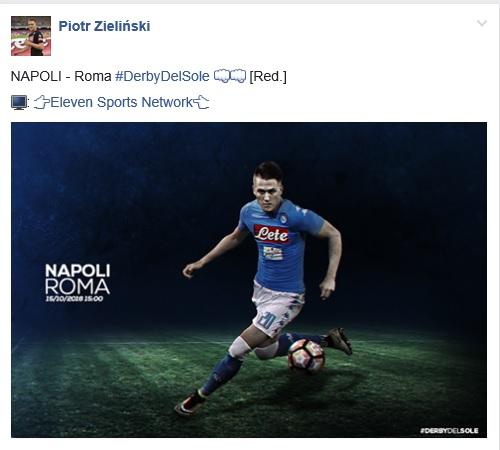
Task: Click the fist bump emoji icon
Action: 230,76
